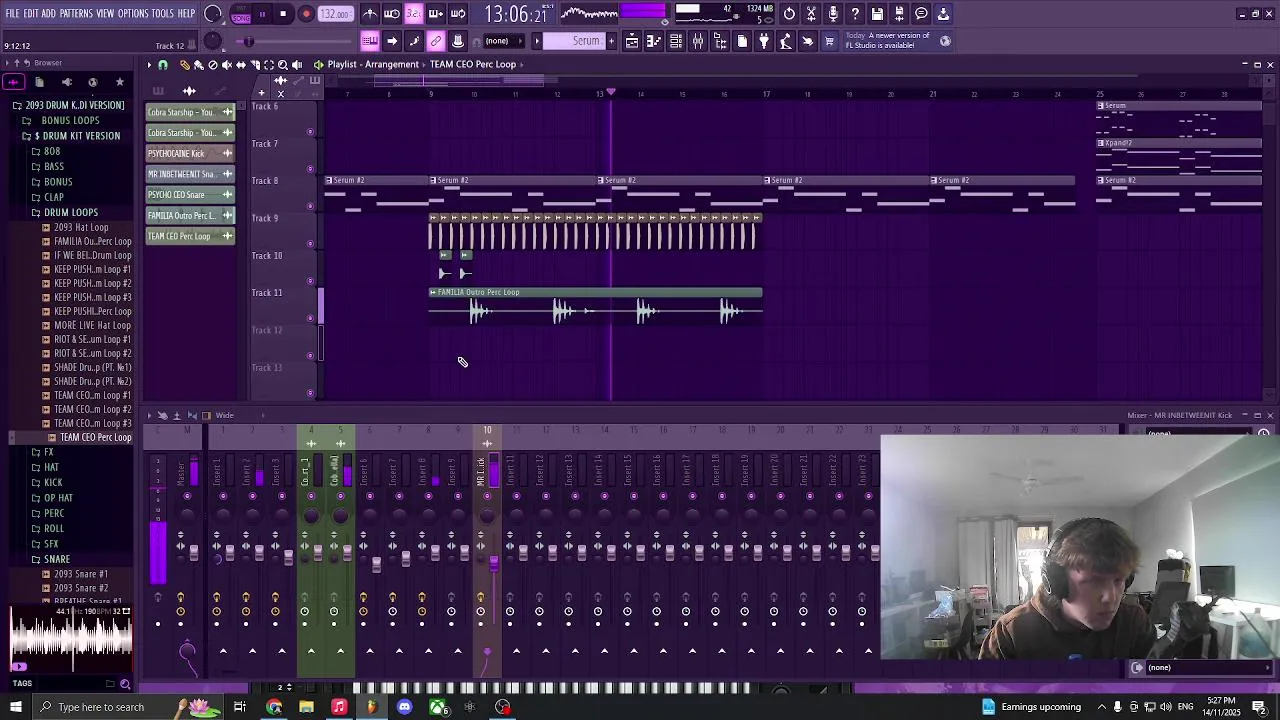Open the FILE menu

(x=12, y=14)
